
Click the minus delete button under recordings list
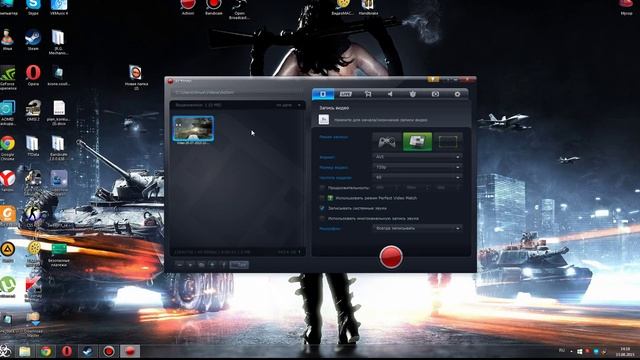[180, 265]
